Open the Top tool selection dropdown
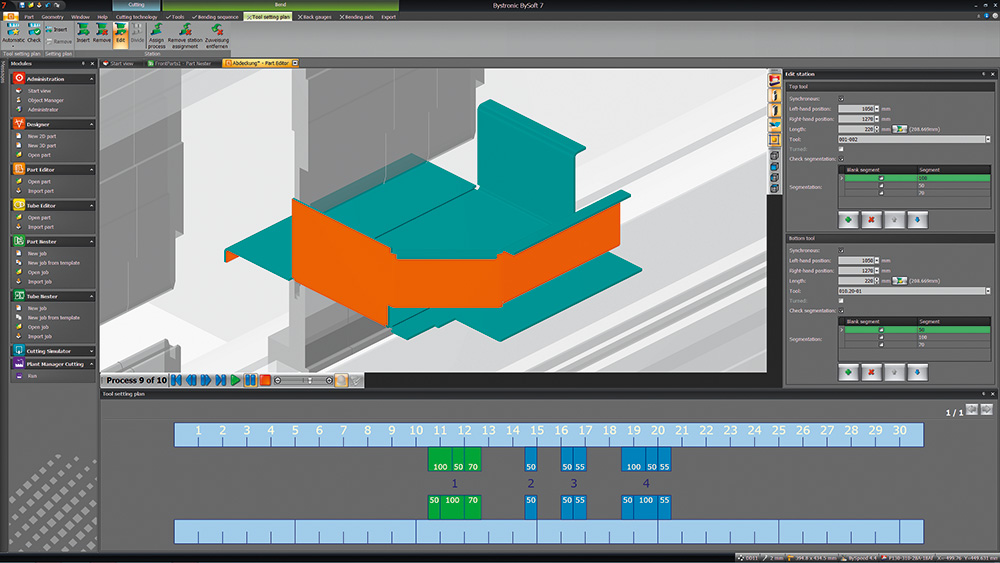This screenshot has height=563, width=1000. 988,139
